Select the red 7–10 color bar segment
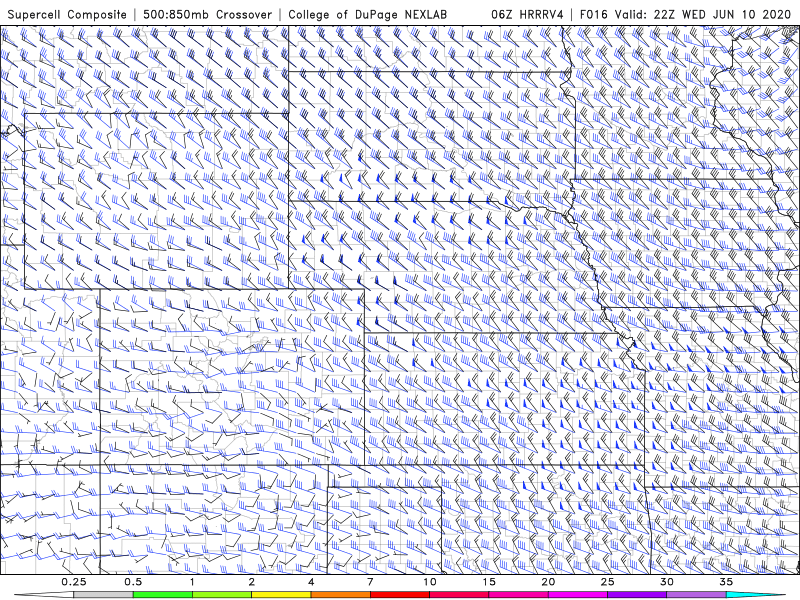Screen dimensions: 800x600 [400, 595]
